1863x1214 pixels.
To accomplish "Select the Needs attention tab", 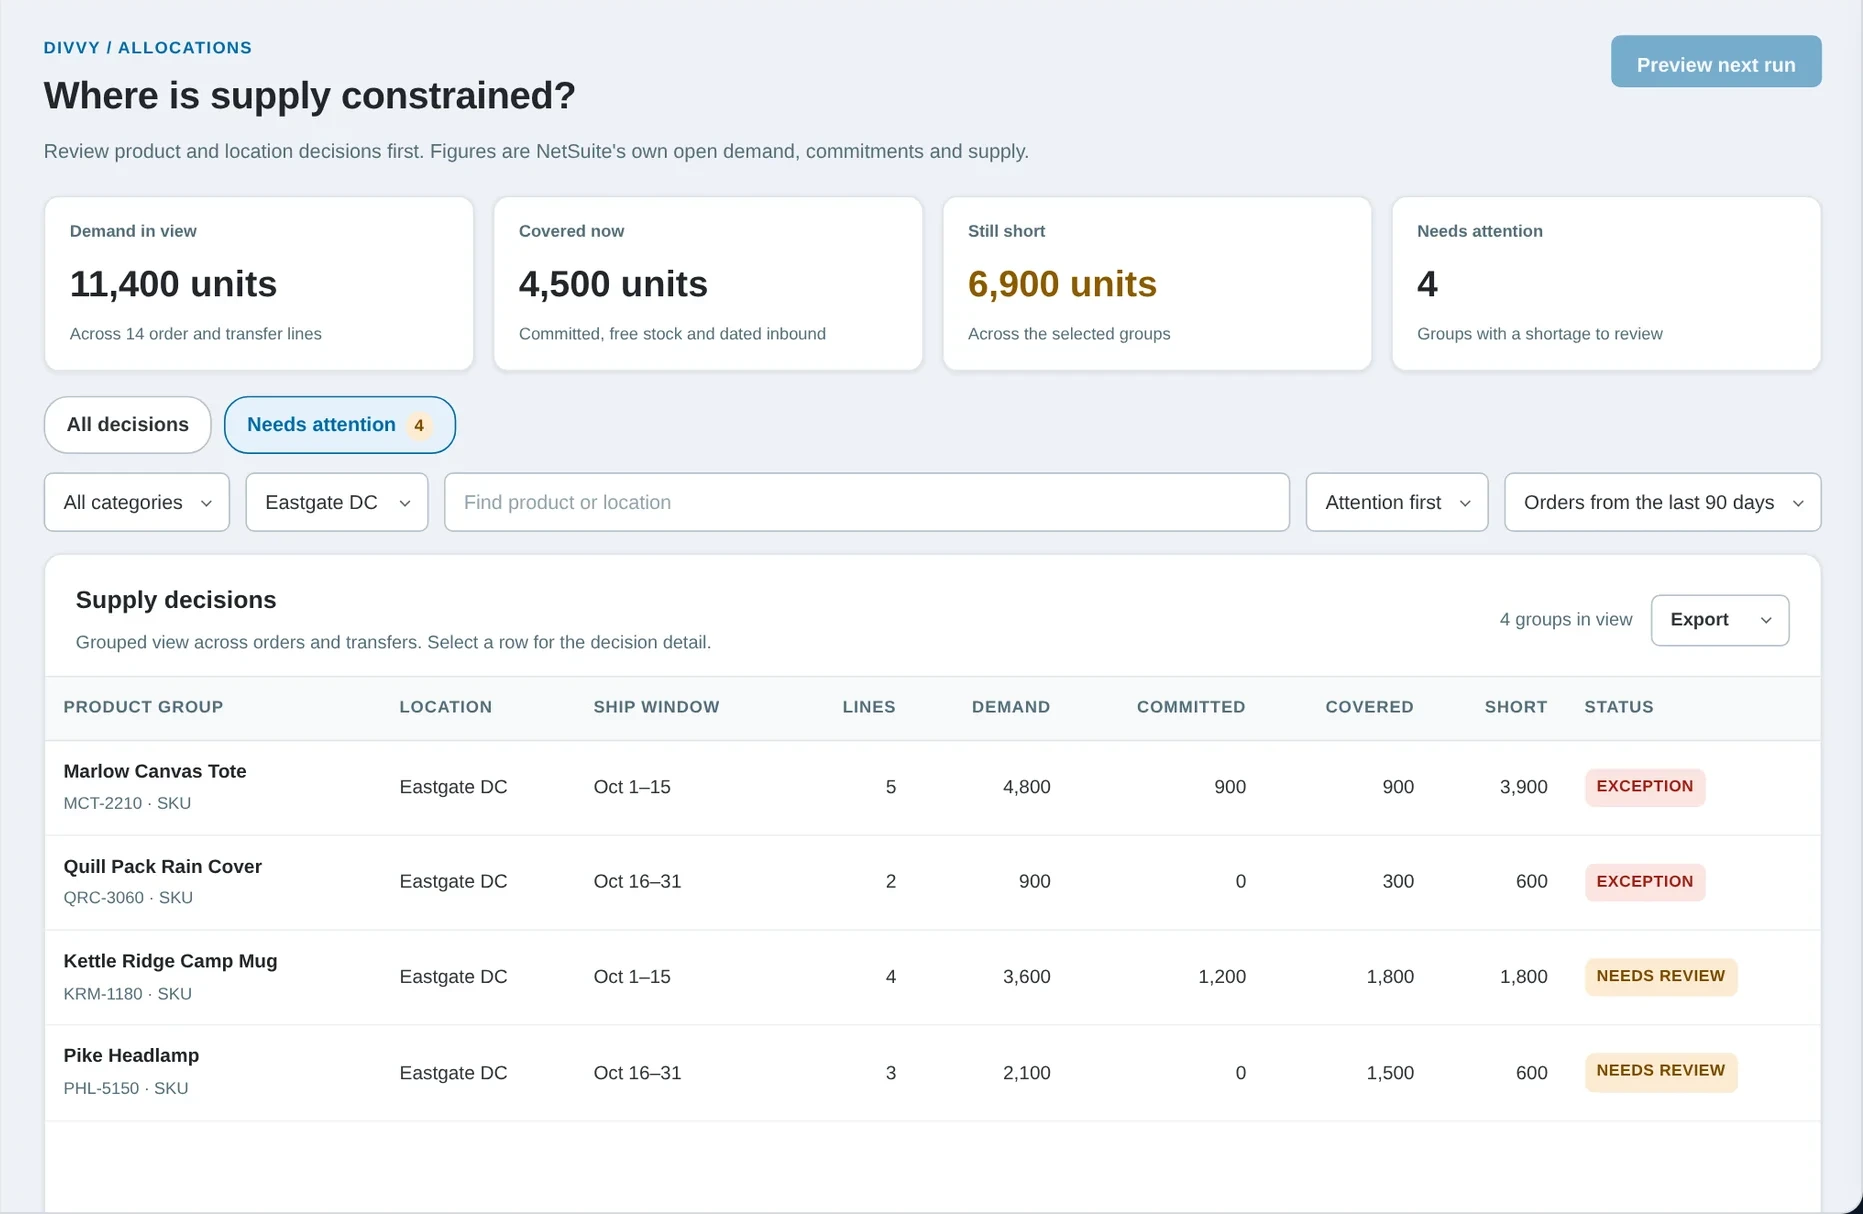I will coord(340,425).
